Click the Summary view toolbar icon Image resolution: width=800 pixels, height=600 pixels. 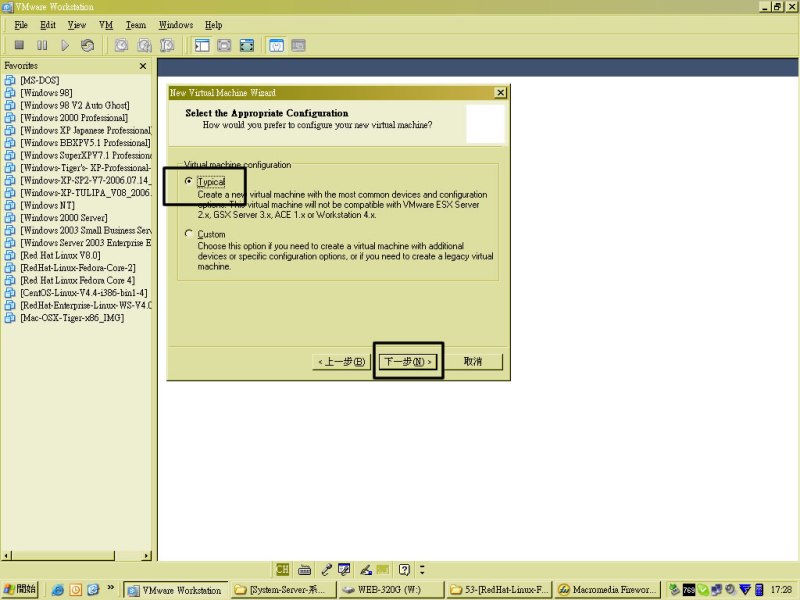click(x=277, y=45)
